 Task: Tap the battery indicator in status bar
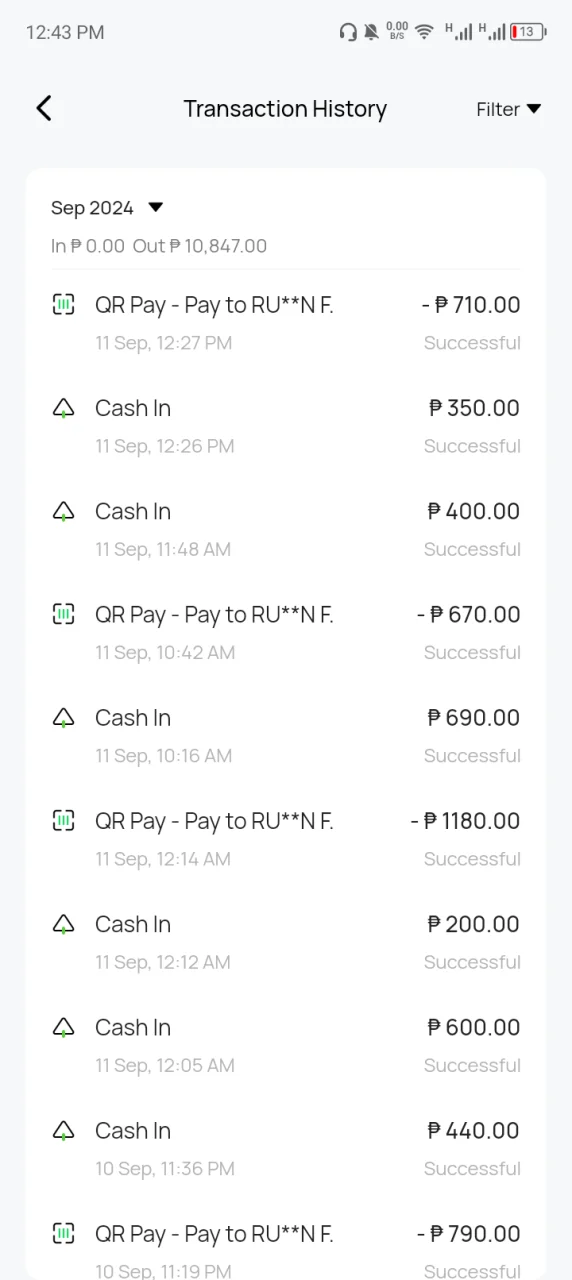(528, 32)
